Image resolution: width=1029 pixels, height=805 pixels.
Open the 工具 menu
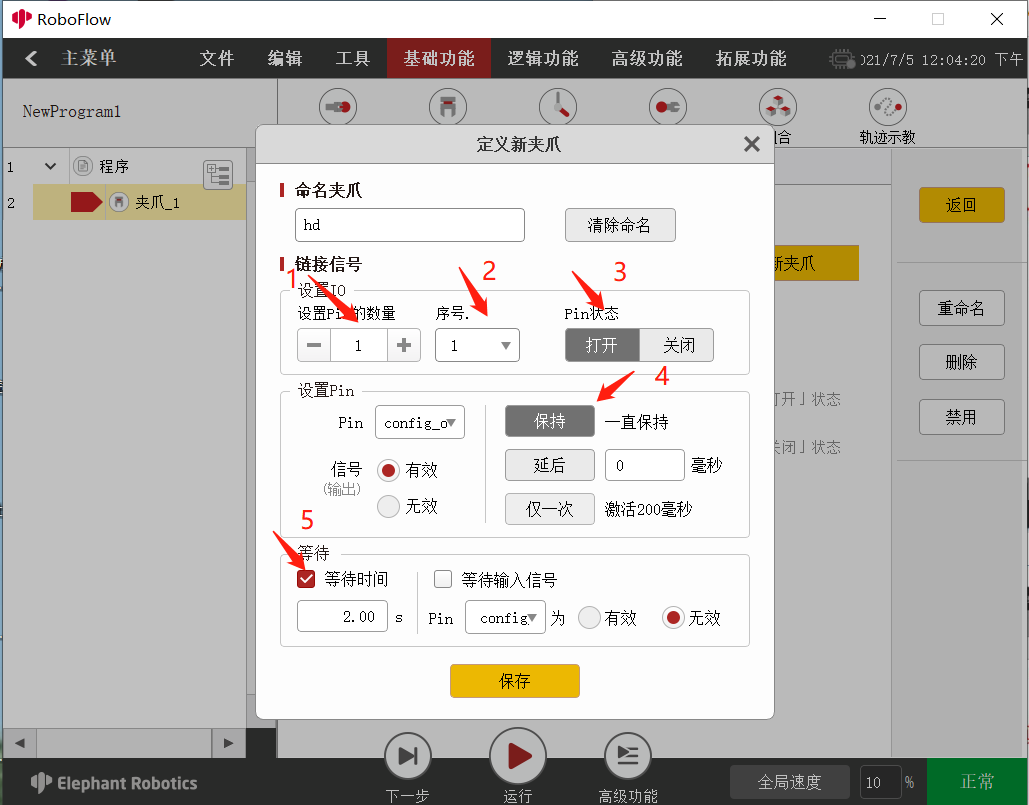click(x=352, y=58)
